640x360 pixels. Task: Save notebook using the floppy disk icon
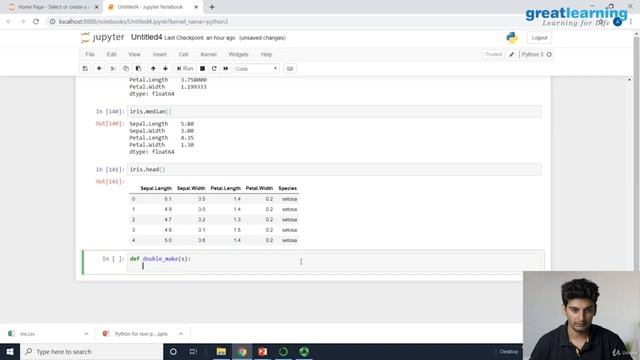pos(85,69)
